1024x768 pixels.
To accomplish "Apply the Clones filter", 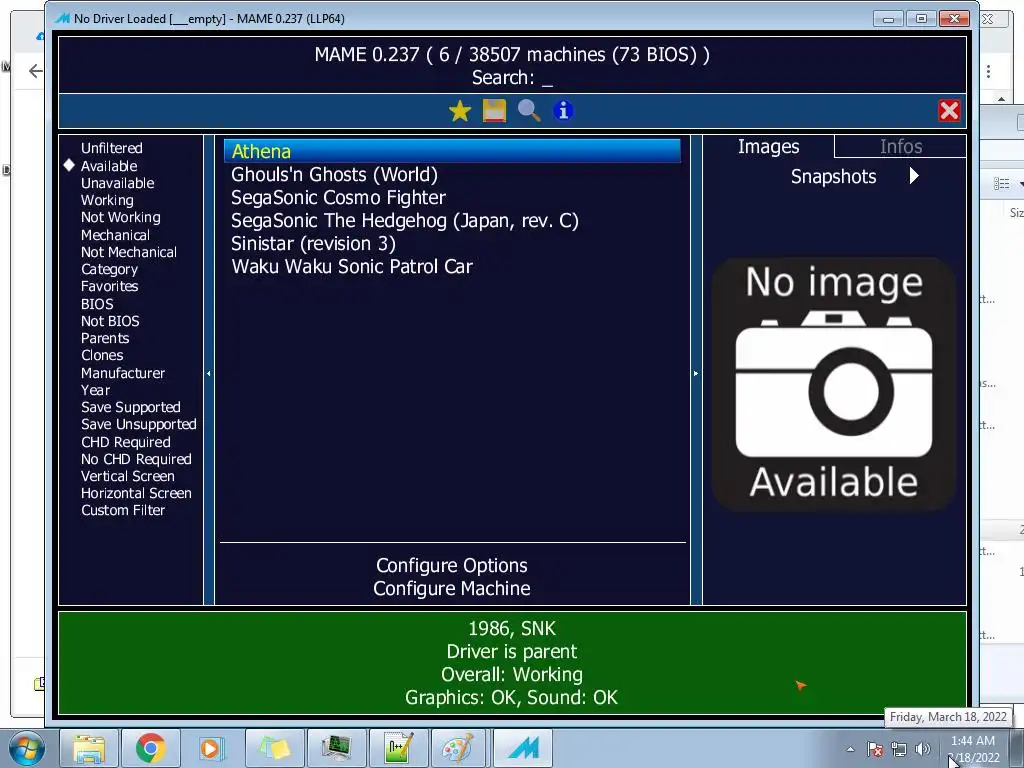I will pos(102,355).
